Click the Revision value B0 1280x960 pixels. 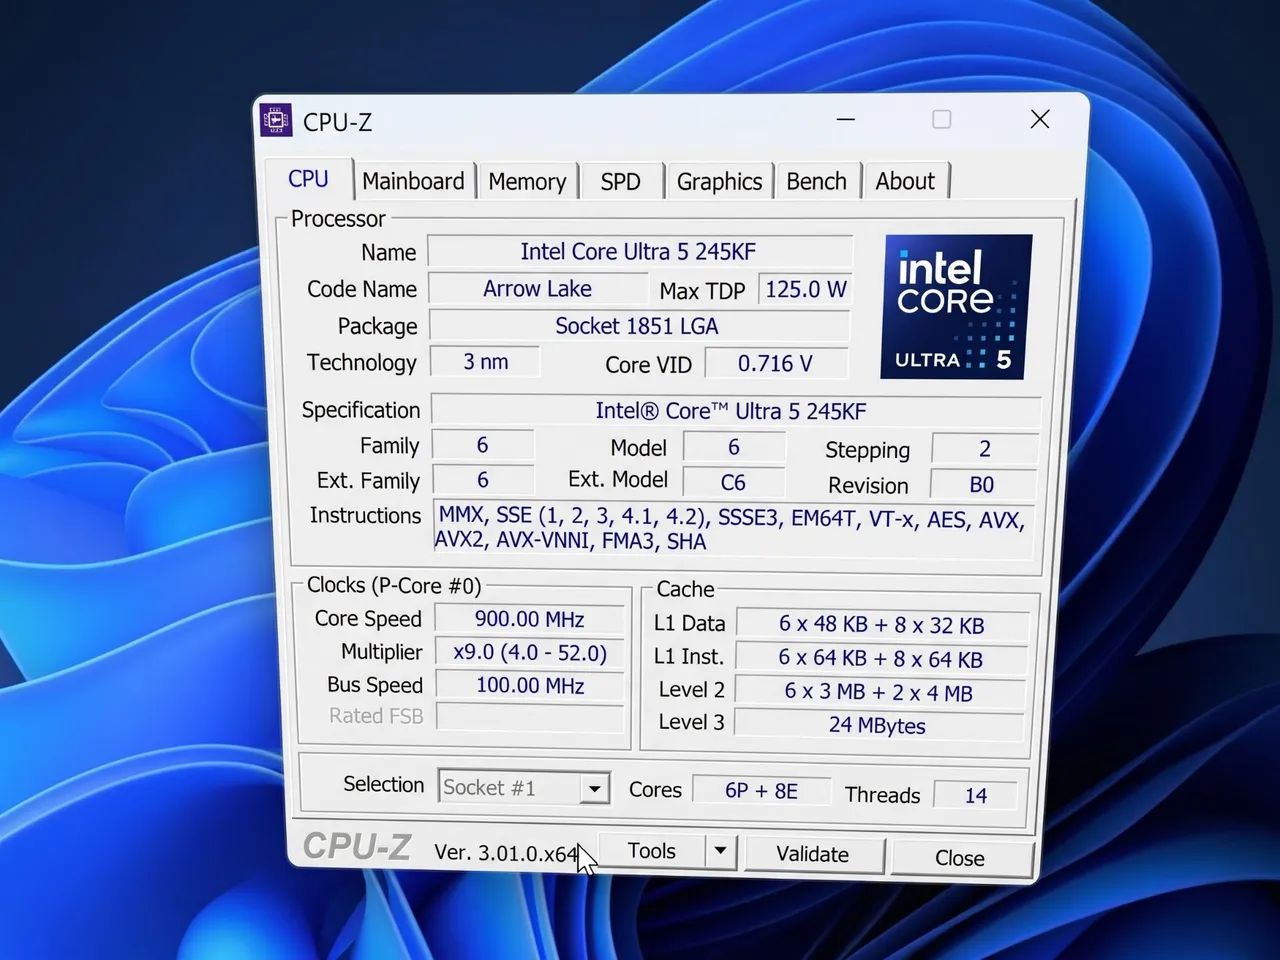[982, 485]
